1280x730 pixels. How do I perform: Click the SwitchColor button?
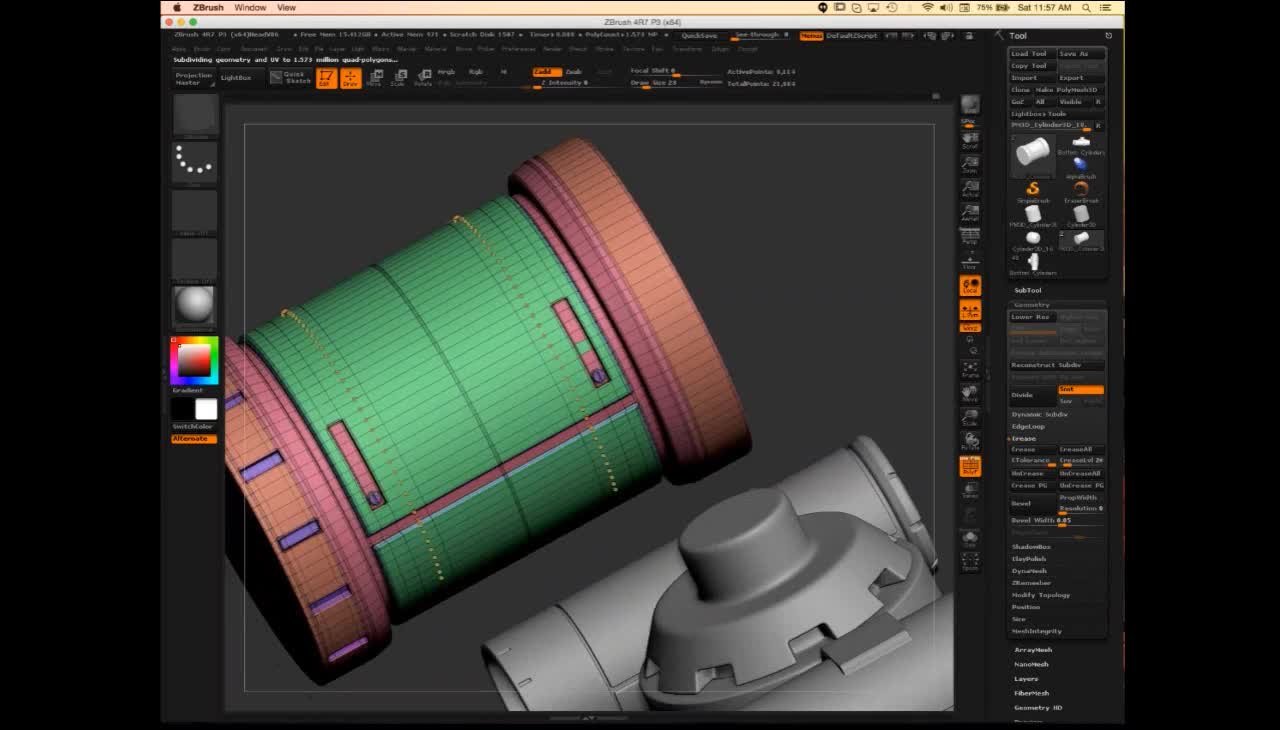tap(194, 427)
